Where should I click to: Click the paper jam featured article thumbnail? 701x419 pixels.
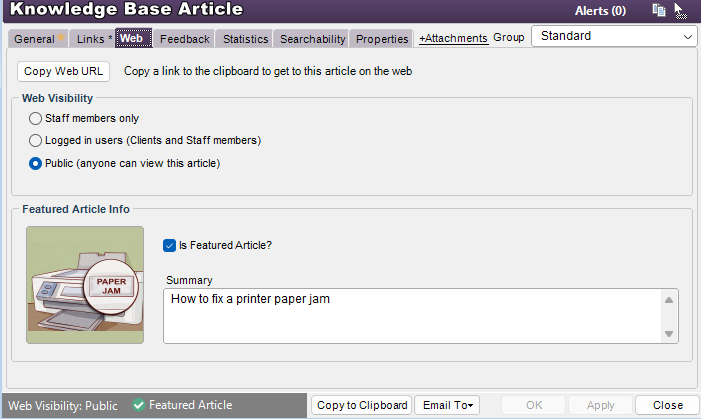pyautogui.click(x=85, y=285)
